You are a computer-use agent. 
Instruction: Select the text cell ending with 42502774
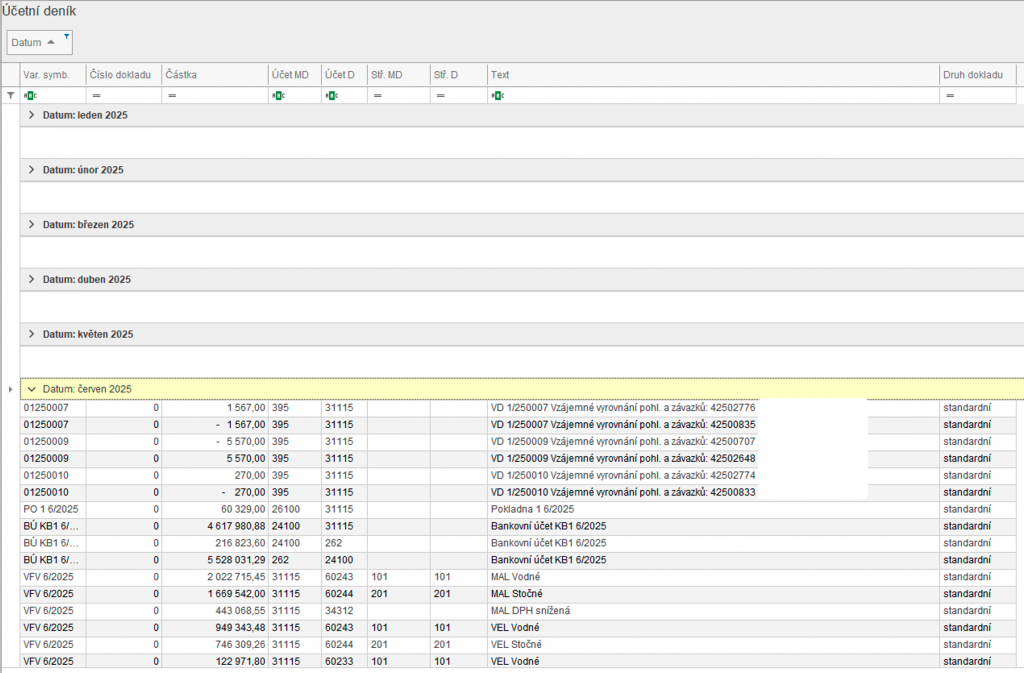(x=713, y=475)
